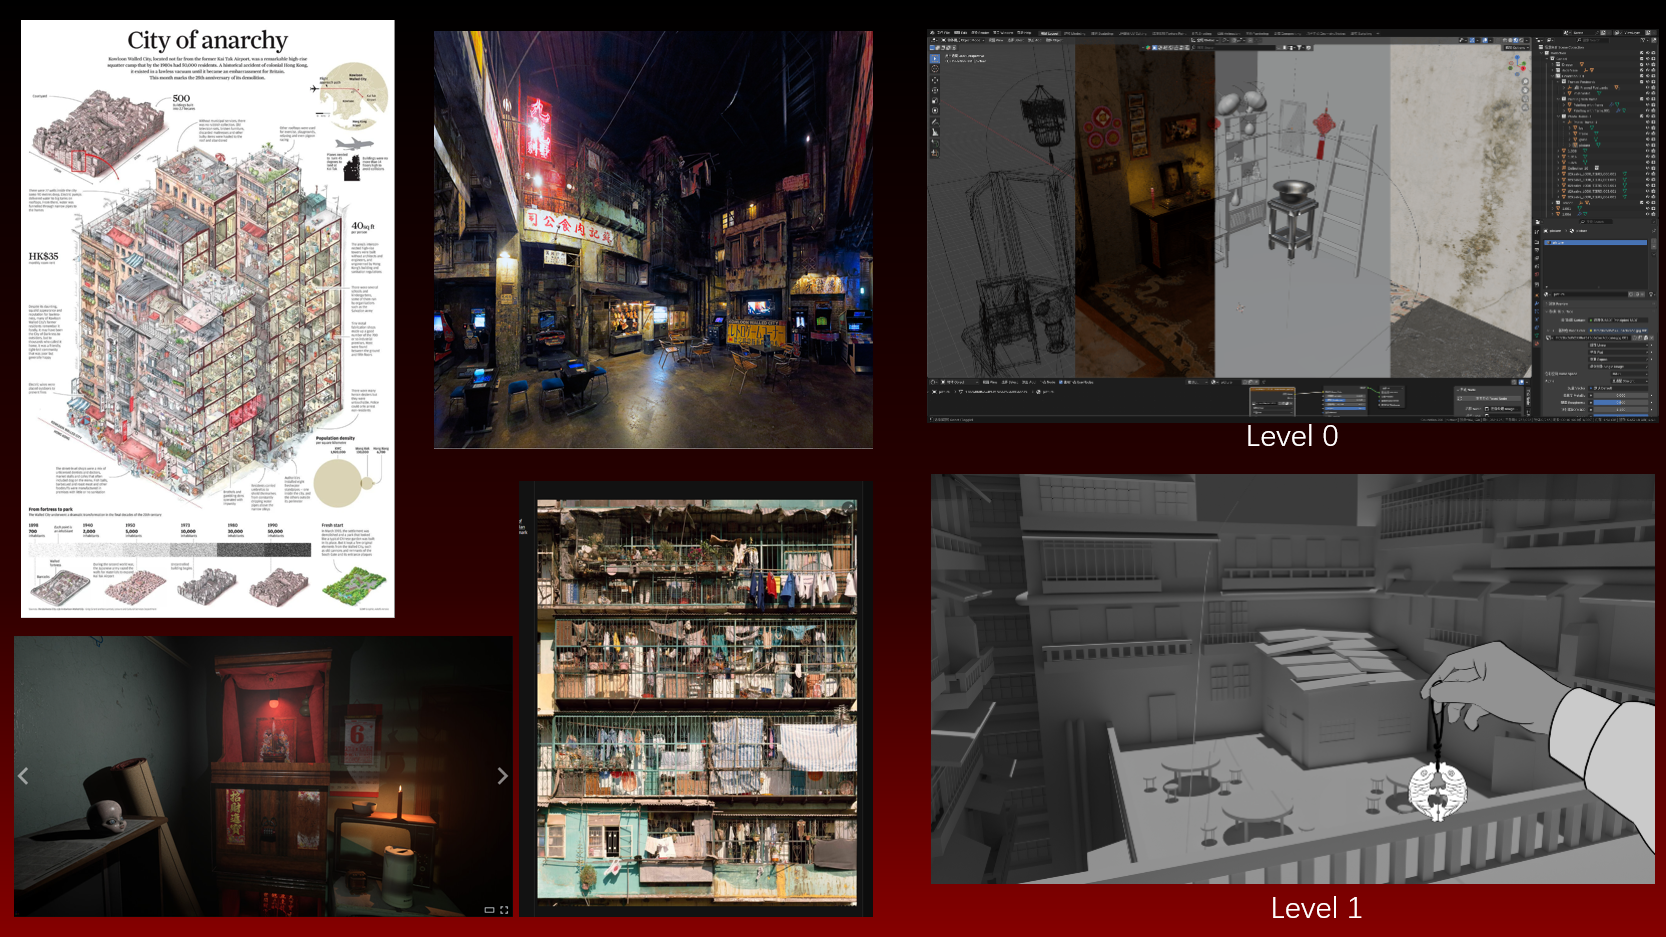The width and height of the screenshot is (1666, 937).
Task: Open fullscreen view of shrine image
Action: click(504, 910)
